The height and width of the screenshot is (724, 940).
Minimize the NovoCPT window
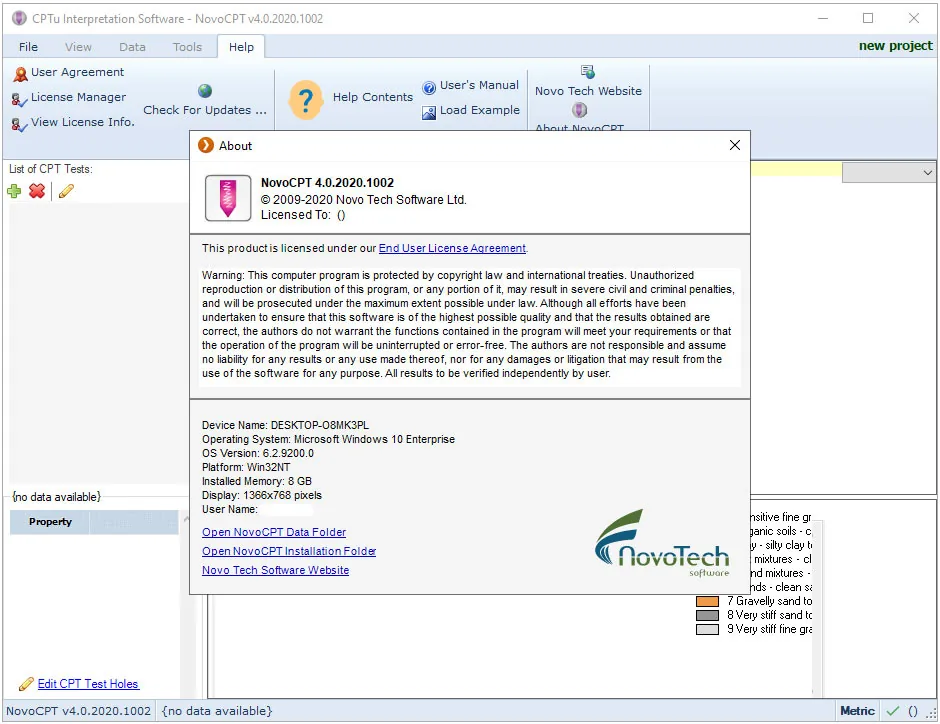(823, 19)
